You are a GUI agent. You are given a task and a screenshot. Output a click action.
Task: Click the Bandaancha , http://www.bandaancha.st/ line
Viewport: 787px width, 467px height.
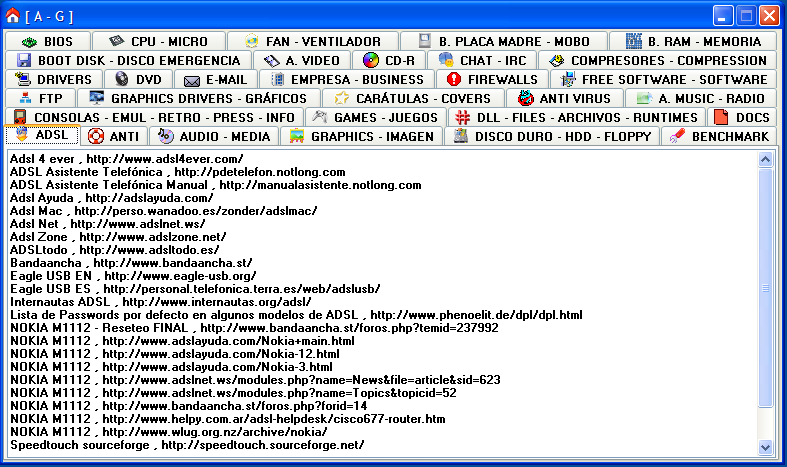pyautogui.click(x=131, y=263)
